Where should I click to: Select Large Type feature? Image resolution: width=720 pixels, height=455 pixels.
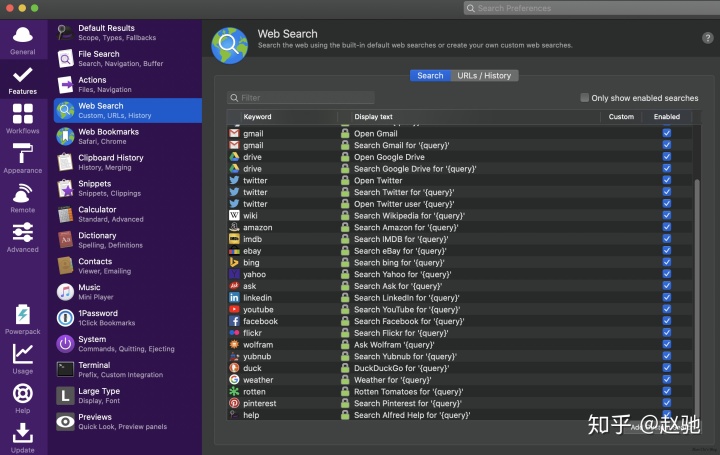(x=128, y=396)
